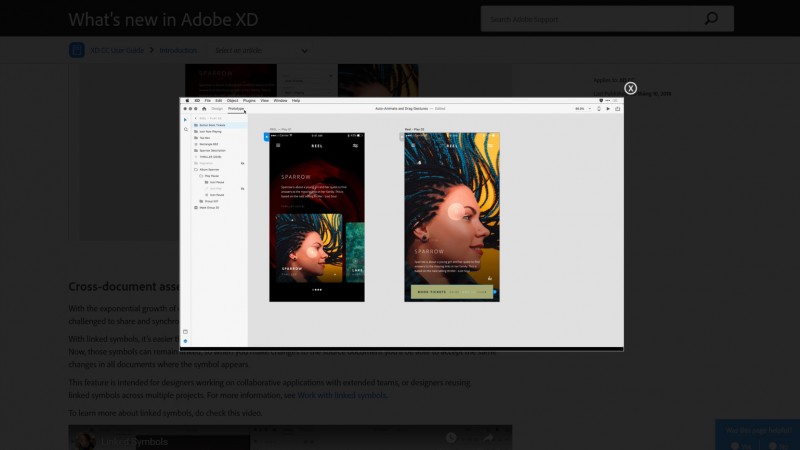Open the Assets panel icon at the bottom-left
The height and width of the screenshot is (450, 800).
pyautogui.click(x=185, y=332)
